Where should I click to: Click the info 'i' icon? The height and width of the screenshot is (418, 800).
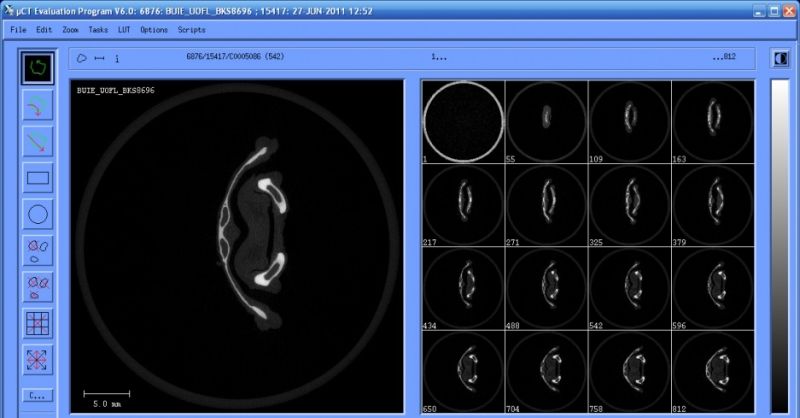[117, 59]
